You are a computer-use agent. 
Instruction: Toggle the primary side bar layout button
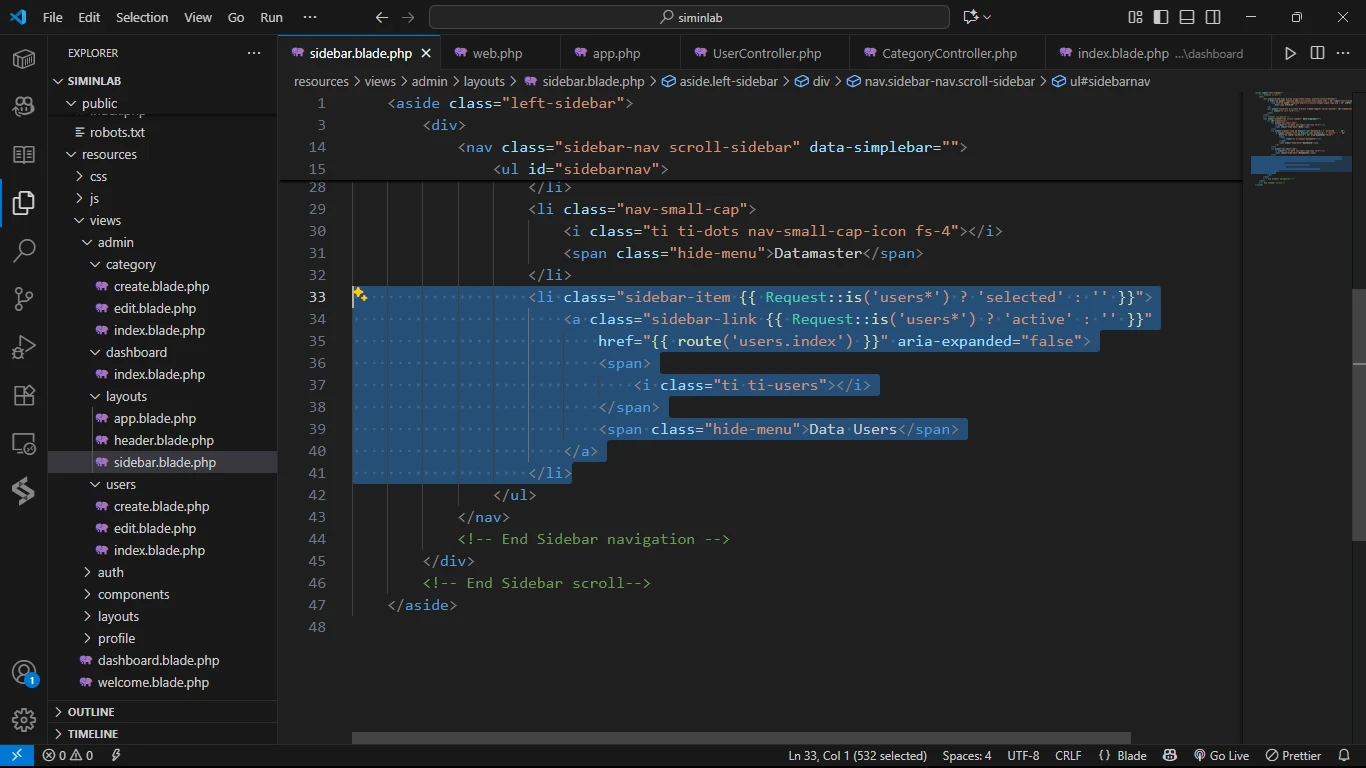[1161, 17]
